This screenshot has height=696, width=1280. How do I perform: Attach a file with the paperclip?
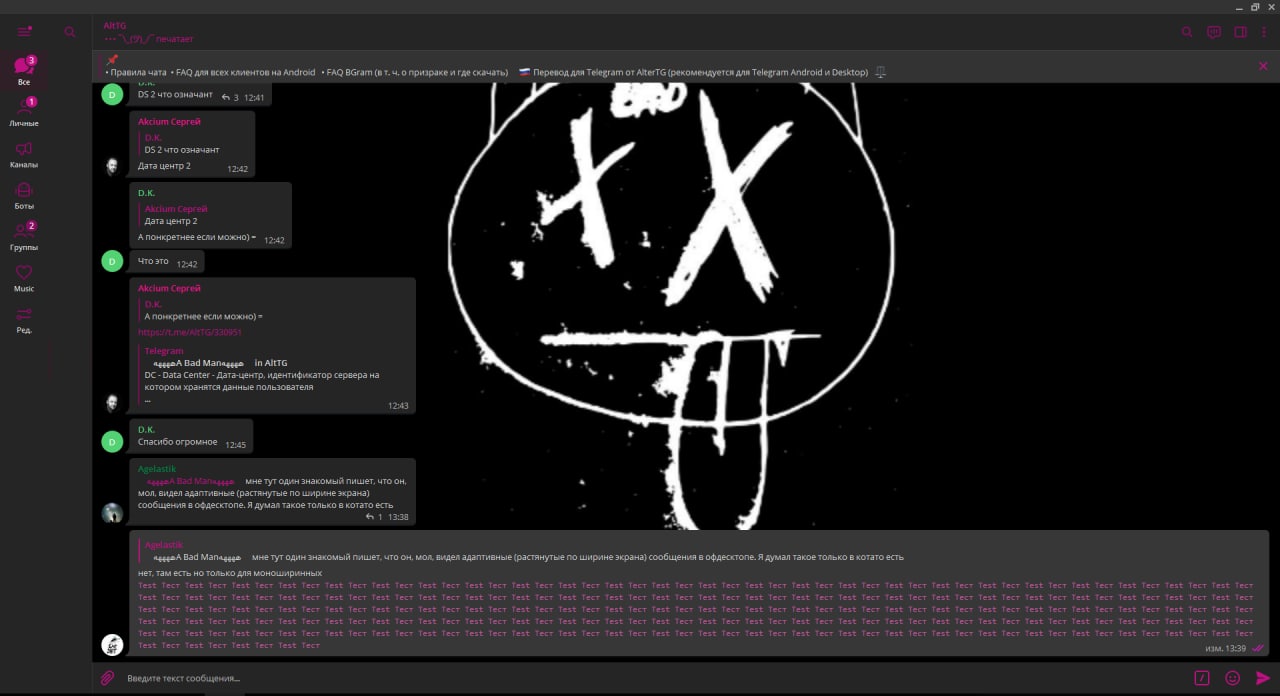(x=107, y=678)
